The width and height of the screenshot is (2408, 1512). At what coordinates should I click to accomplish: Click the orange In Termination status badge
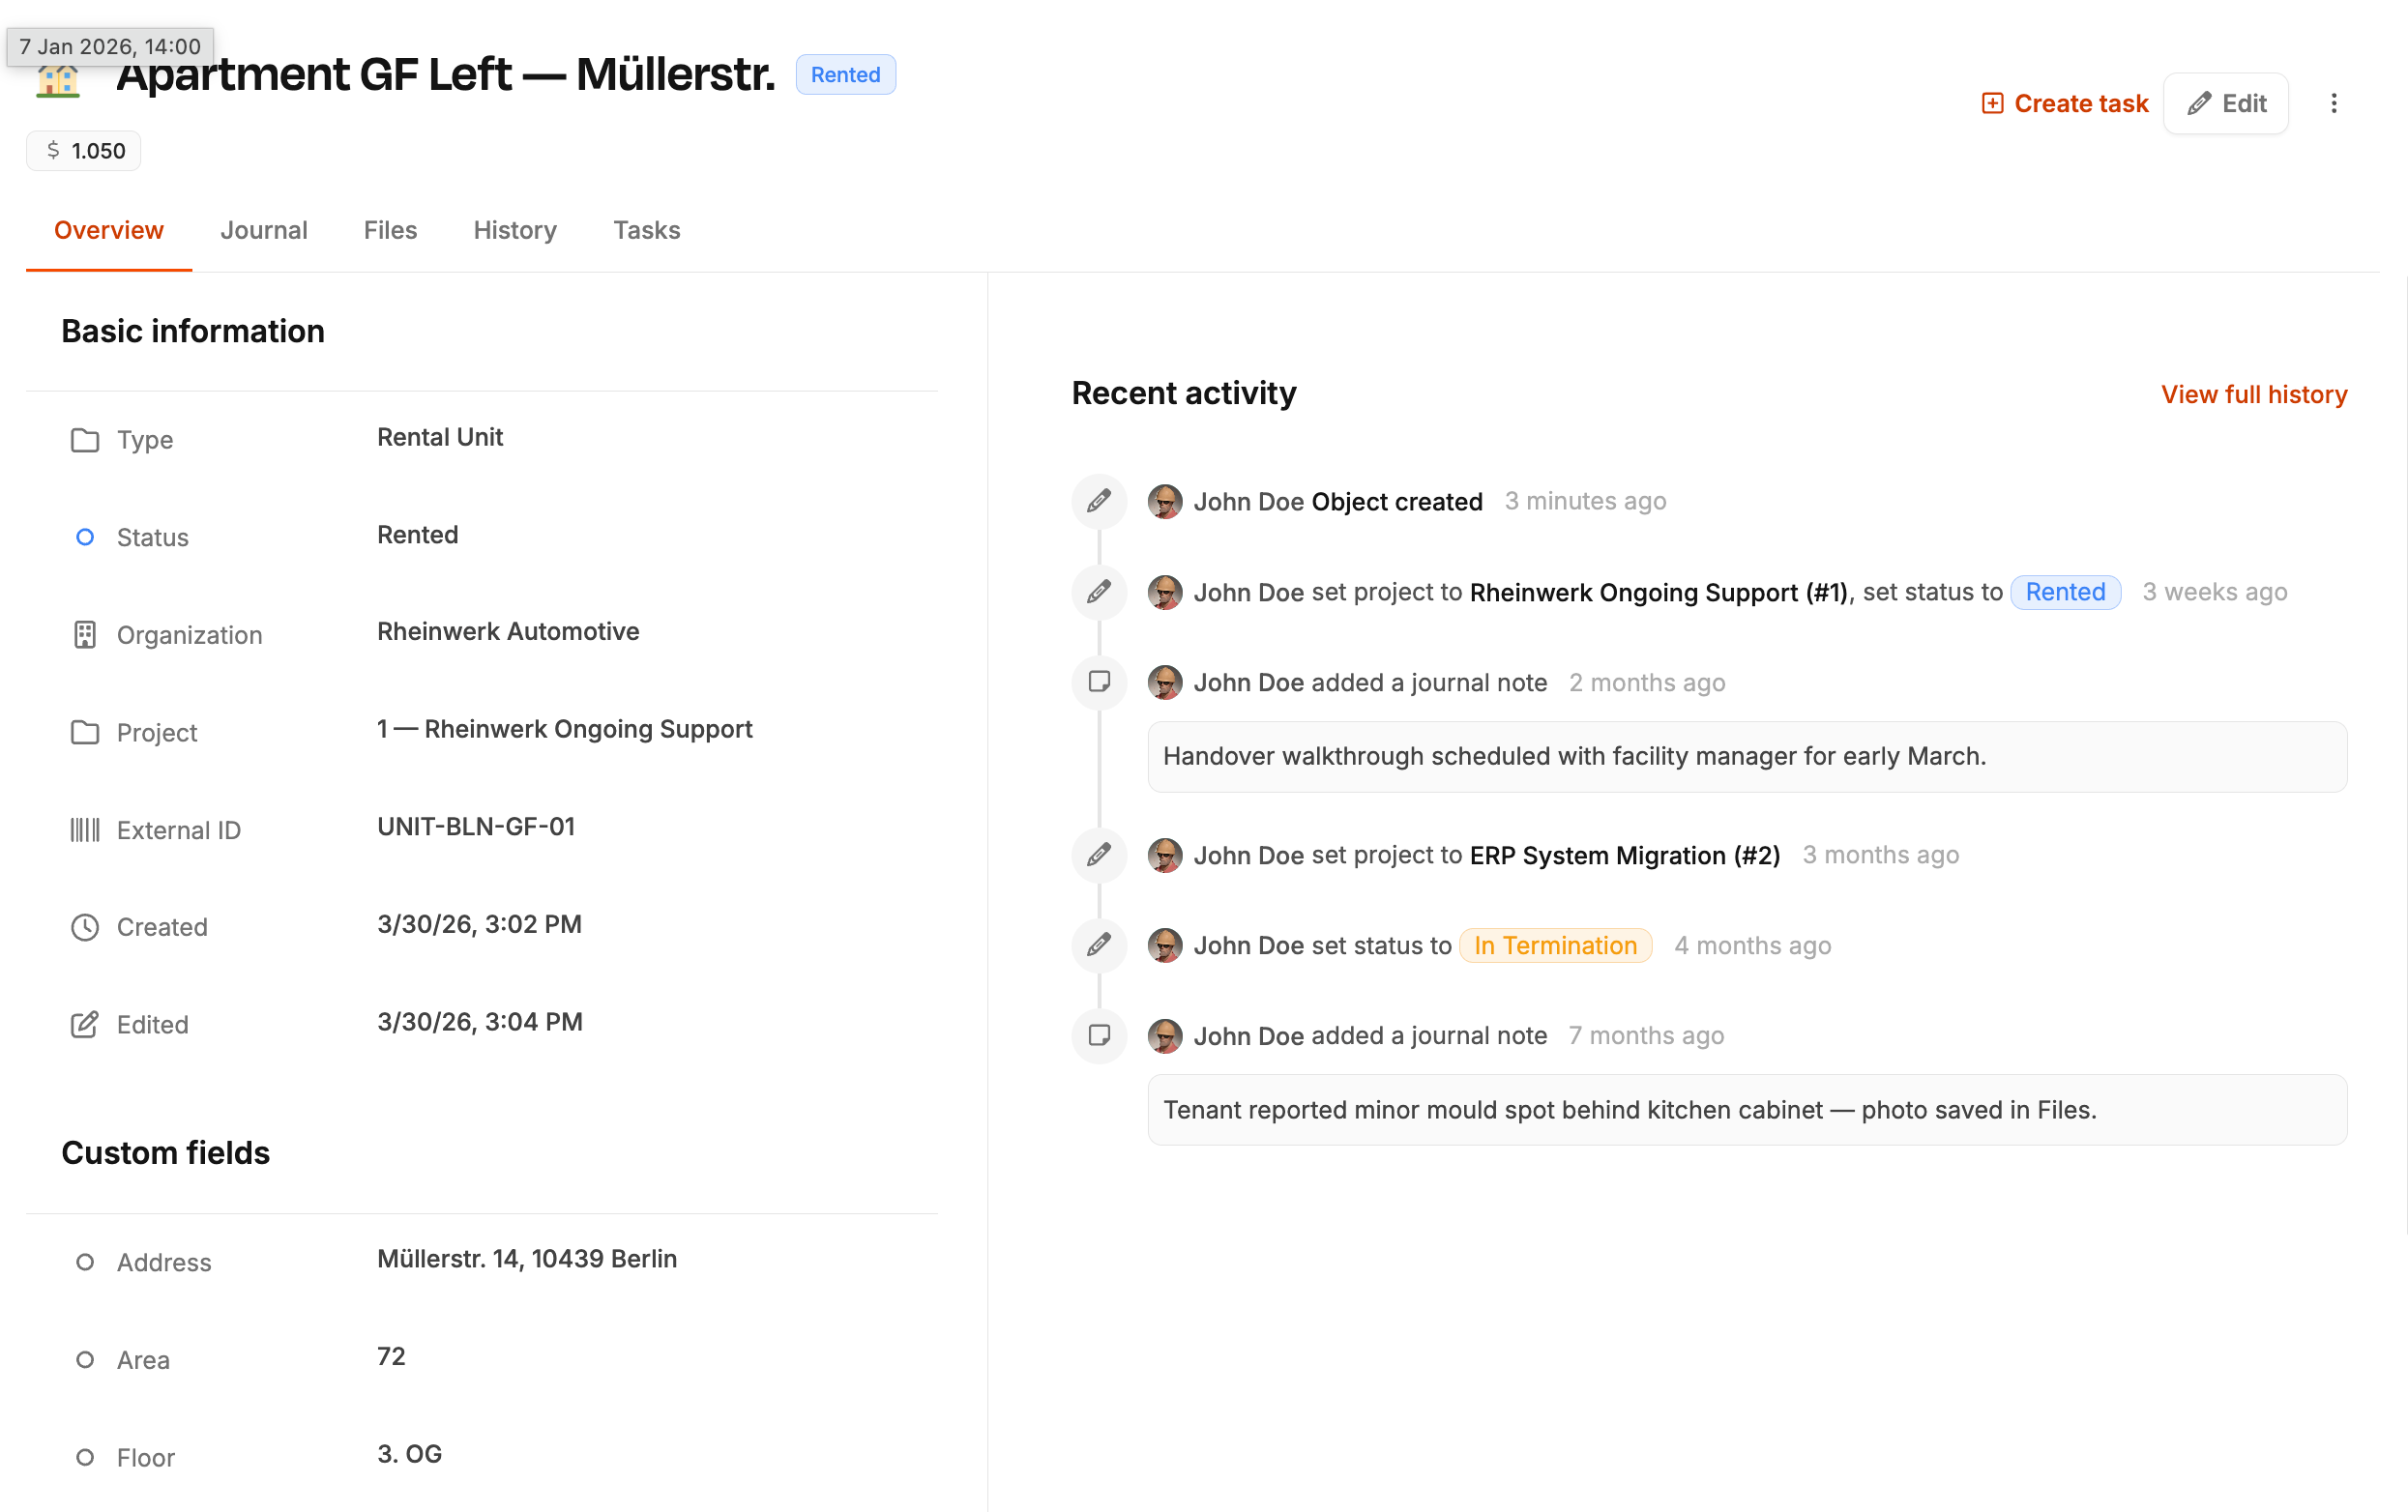tap(1555, 945)
